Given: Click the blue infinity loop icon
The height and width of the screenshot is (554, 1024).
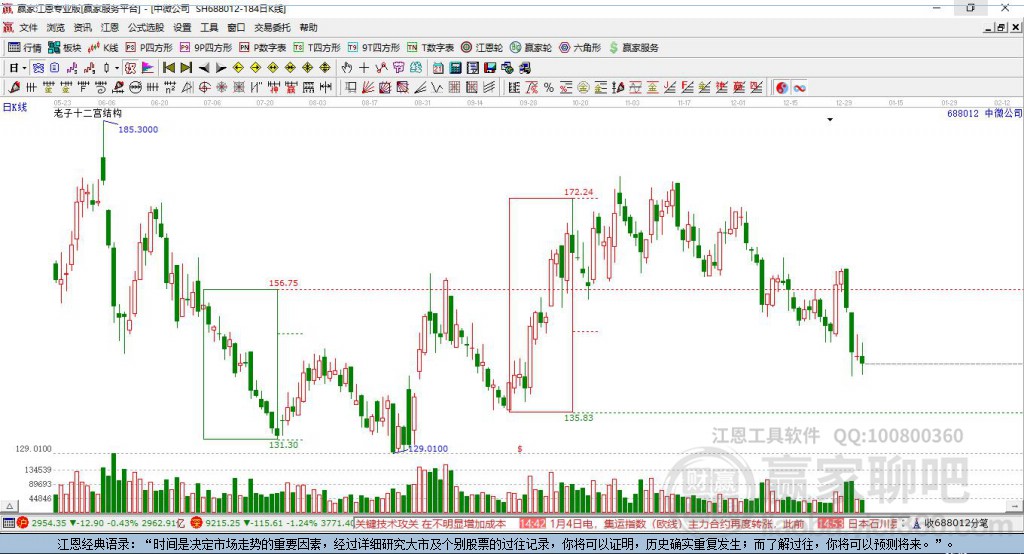Looking at the screenshot, I should pos(799,88).
